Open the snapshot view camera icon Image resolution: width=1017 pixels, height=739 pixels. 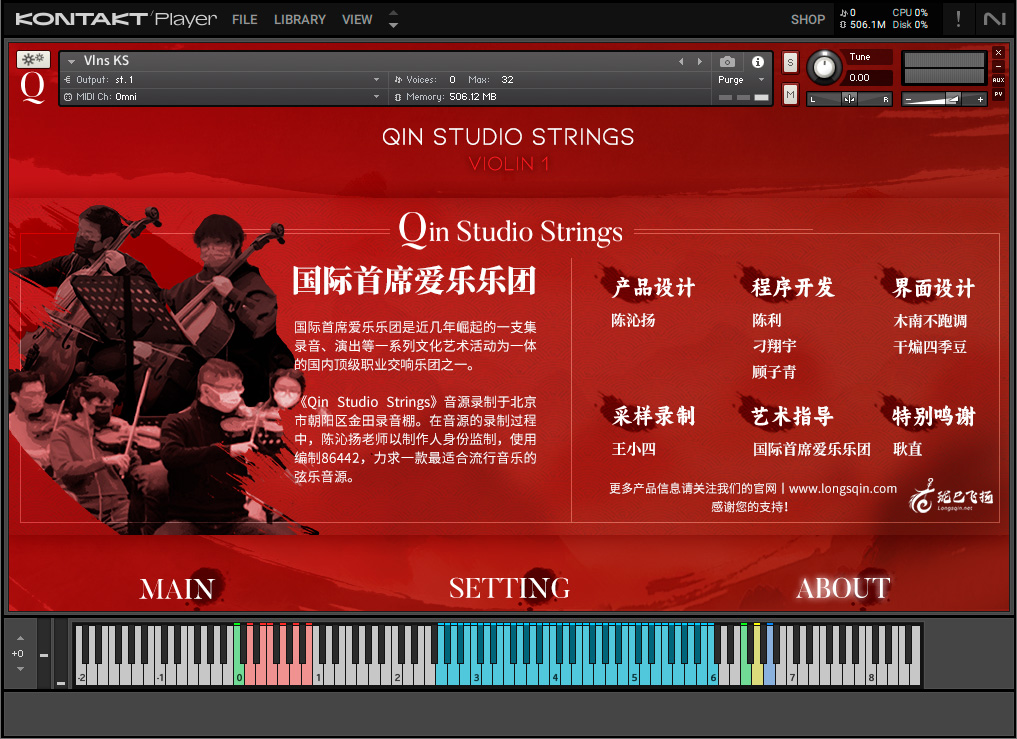[728, 62]
